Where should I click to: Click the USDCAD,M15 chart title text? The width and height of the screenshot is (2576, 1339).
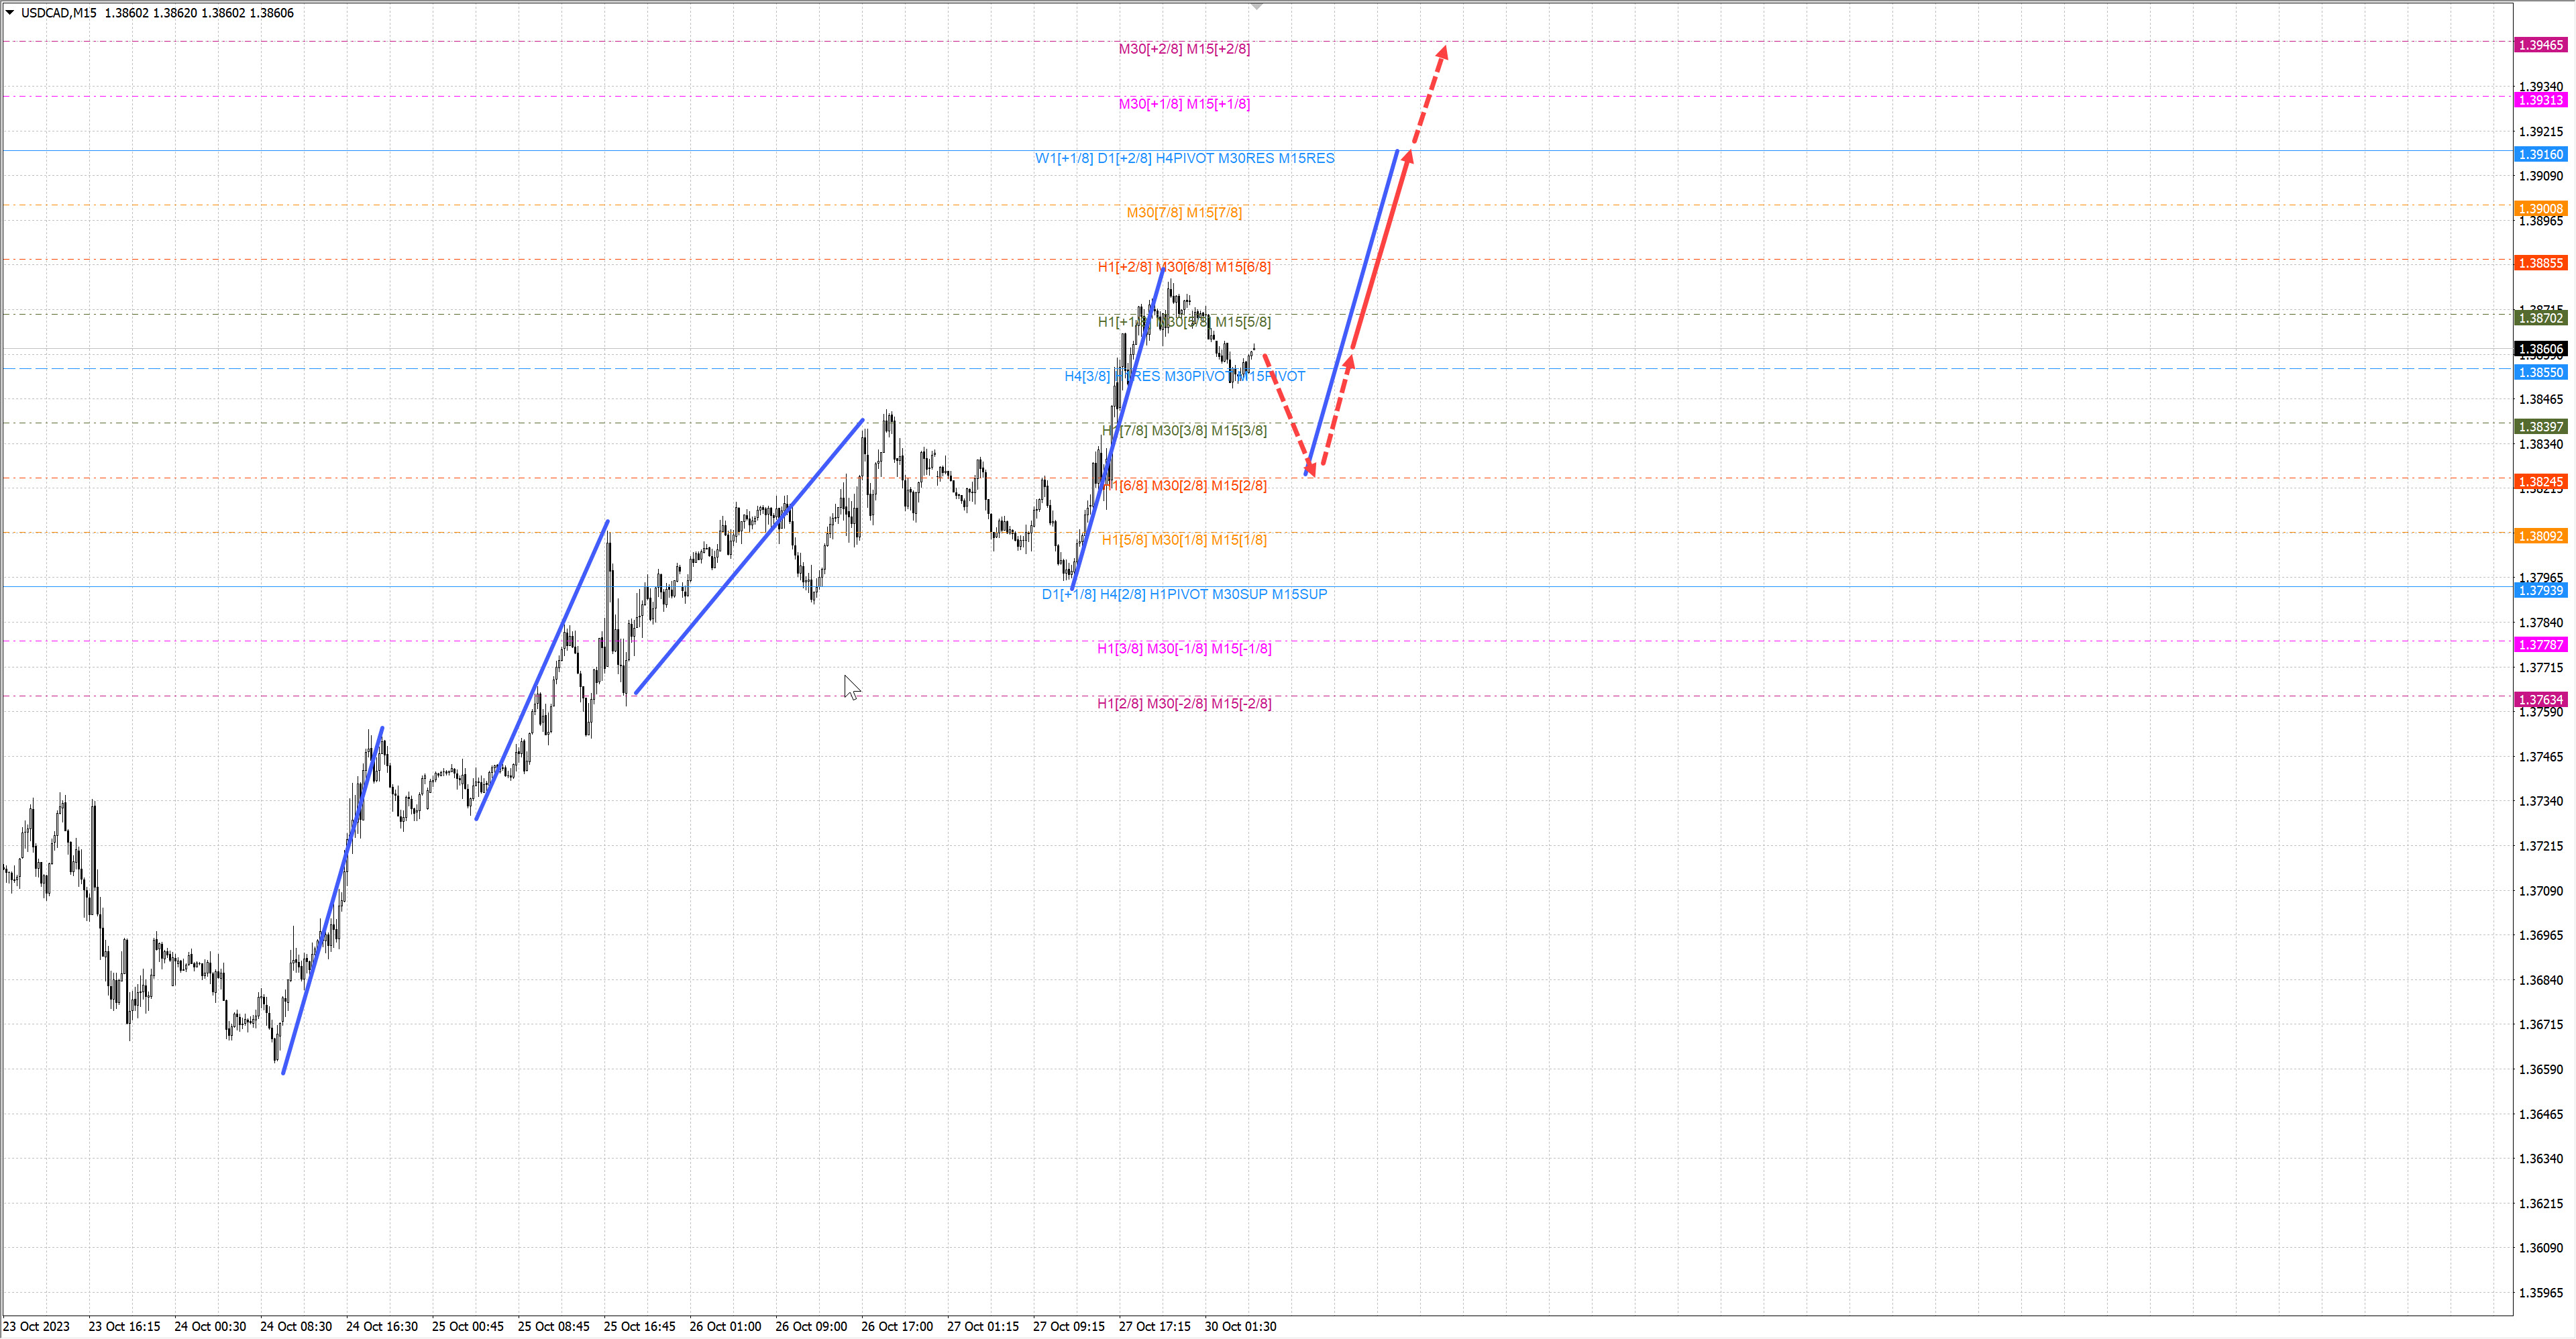[59, 13]
